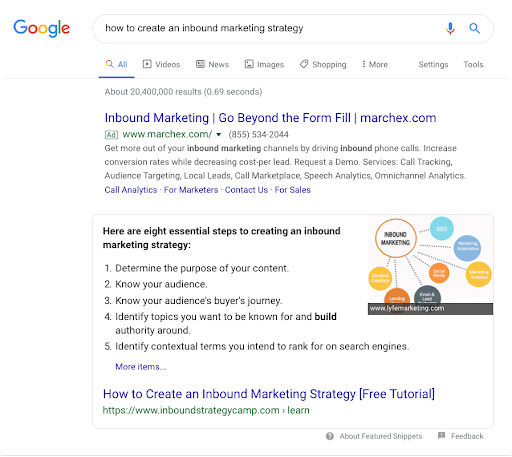
Task: Expand the More menu
Action: tap(375, 64)
